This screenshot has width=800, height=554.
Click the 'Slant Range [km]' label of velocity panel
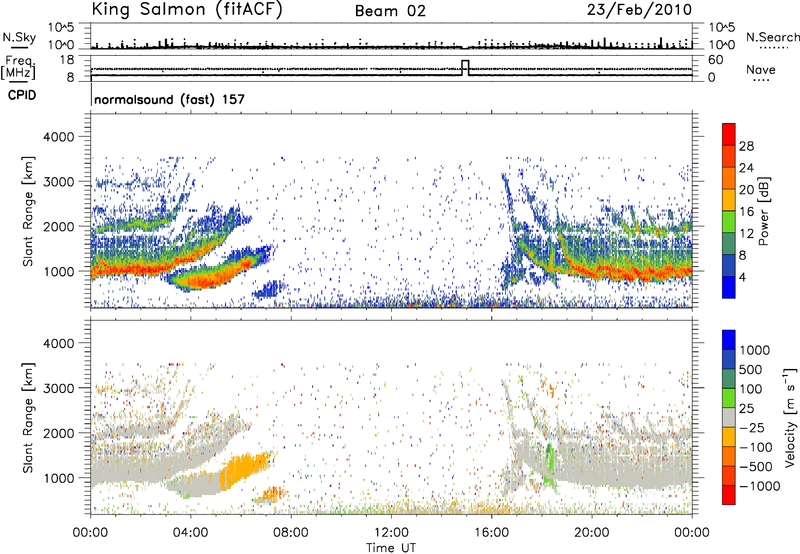pos(28,417)
